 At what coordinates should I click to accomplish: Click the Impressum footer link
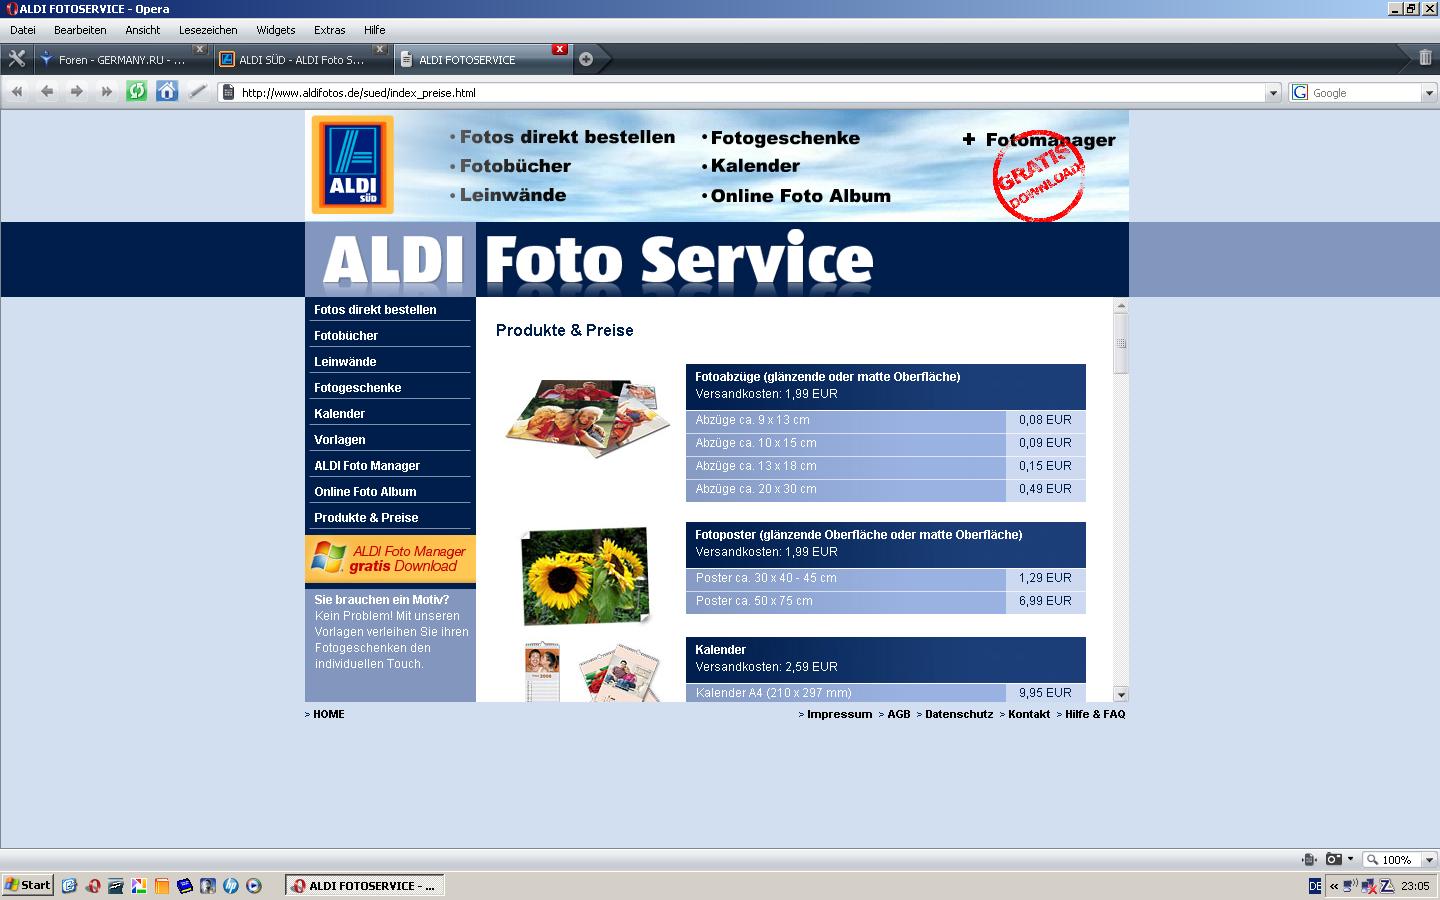pos(839,714)
